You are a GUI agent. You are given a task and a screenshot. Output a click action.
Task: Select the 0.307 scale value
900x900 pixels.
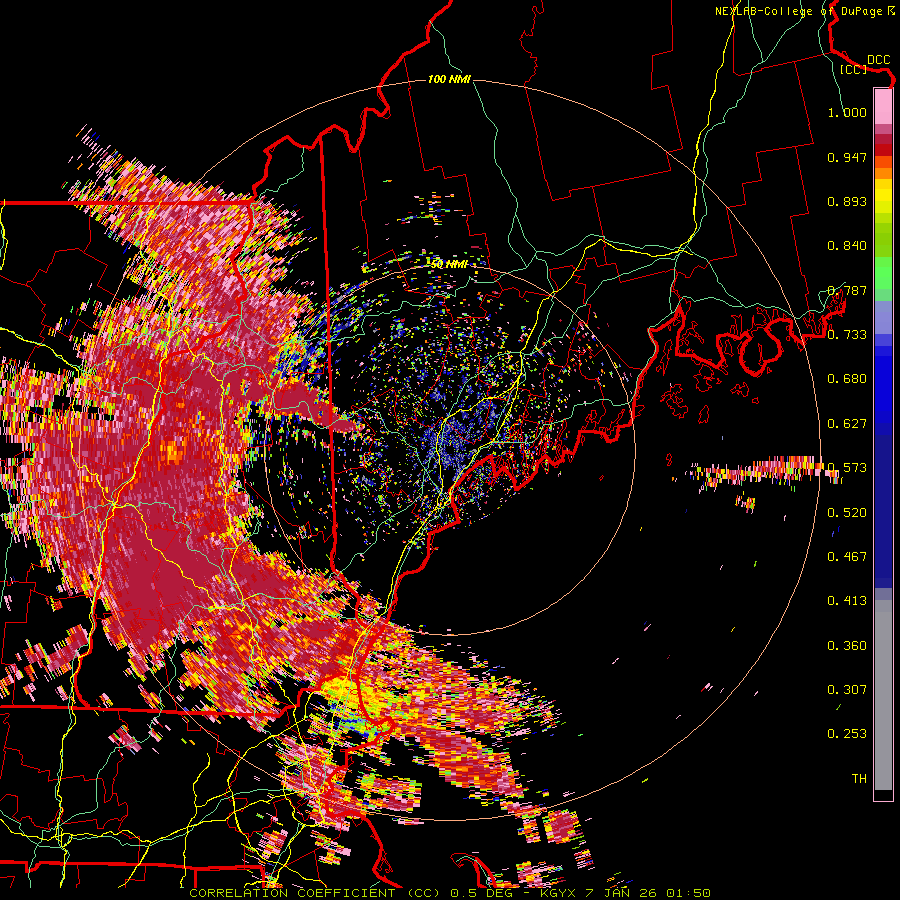click(847, 690)
